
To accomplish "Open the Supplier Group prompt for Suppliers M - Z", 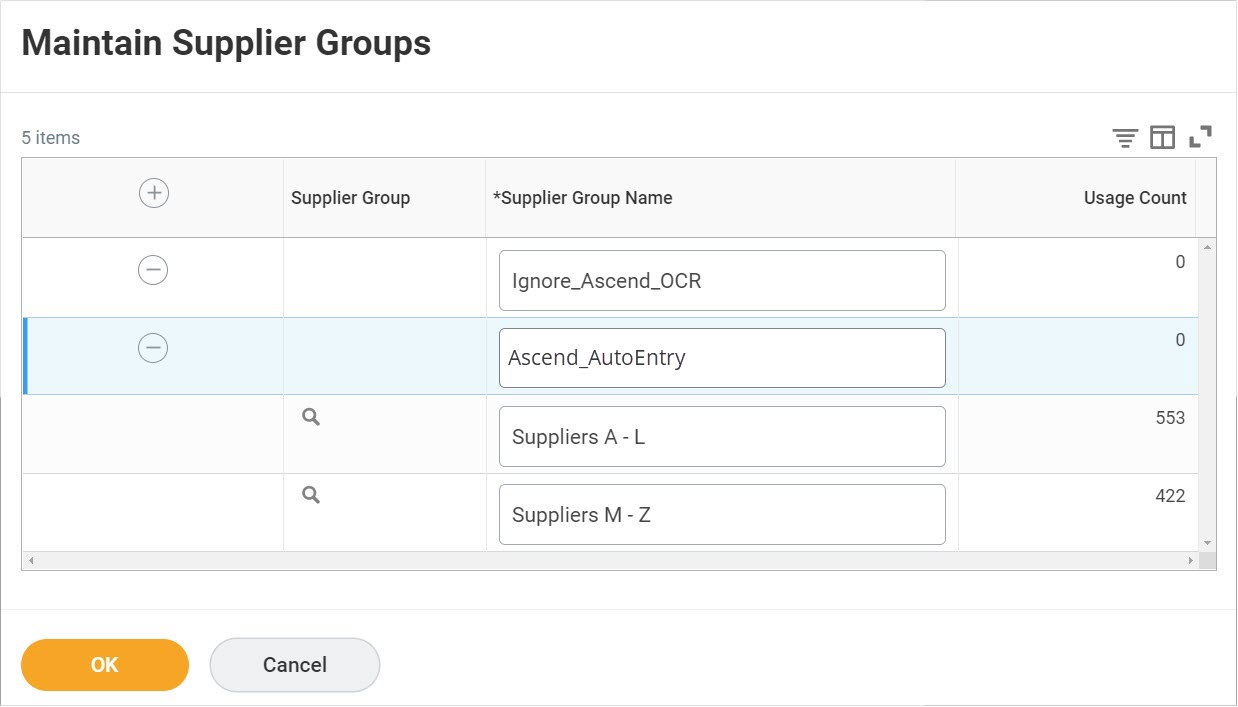I will click(310, 494).
